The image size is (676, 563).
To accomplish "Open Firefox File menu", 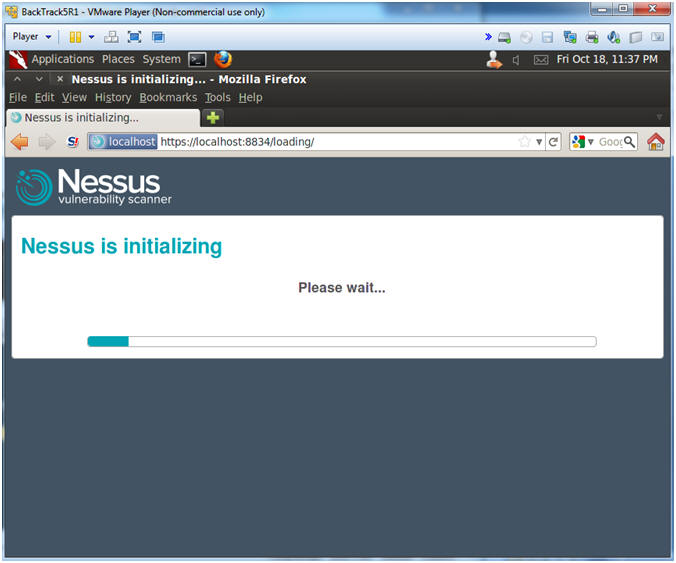I will [x=18, y=97].
